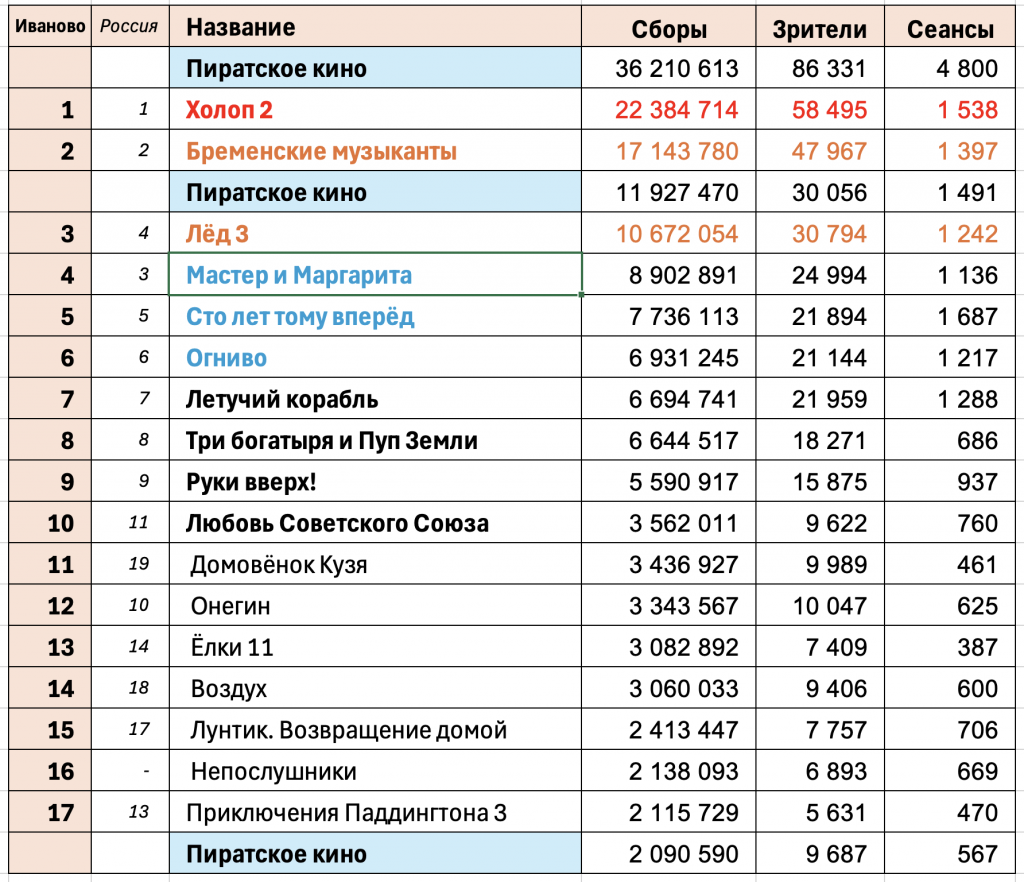1024x882 pixels.
Task: Click the "Онегин" title cell
Action: point(375,605)
